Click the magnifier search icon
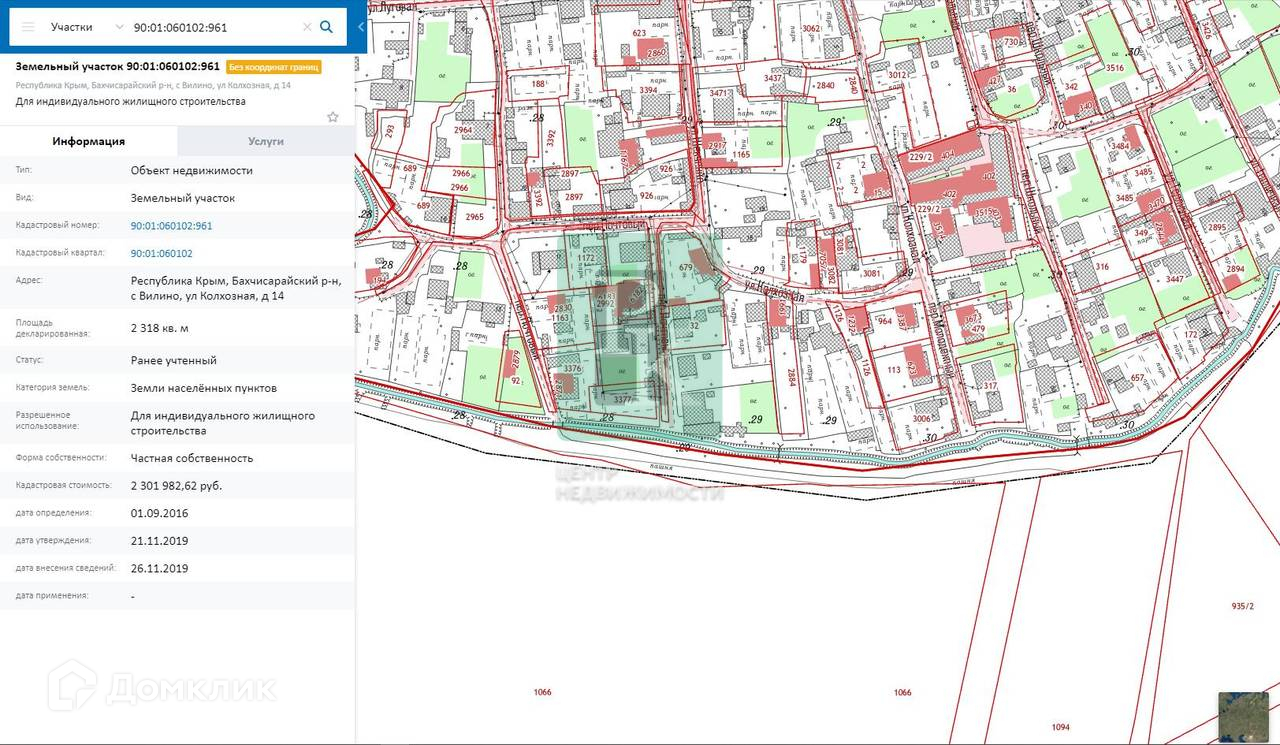Viewport: 1280px width, 745px height. click(326, 27)
